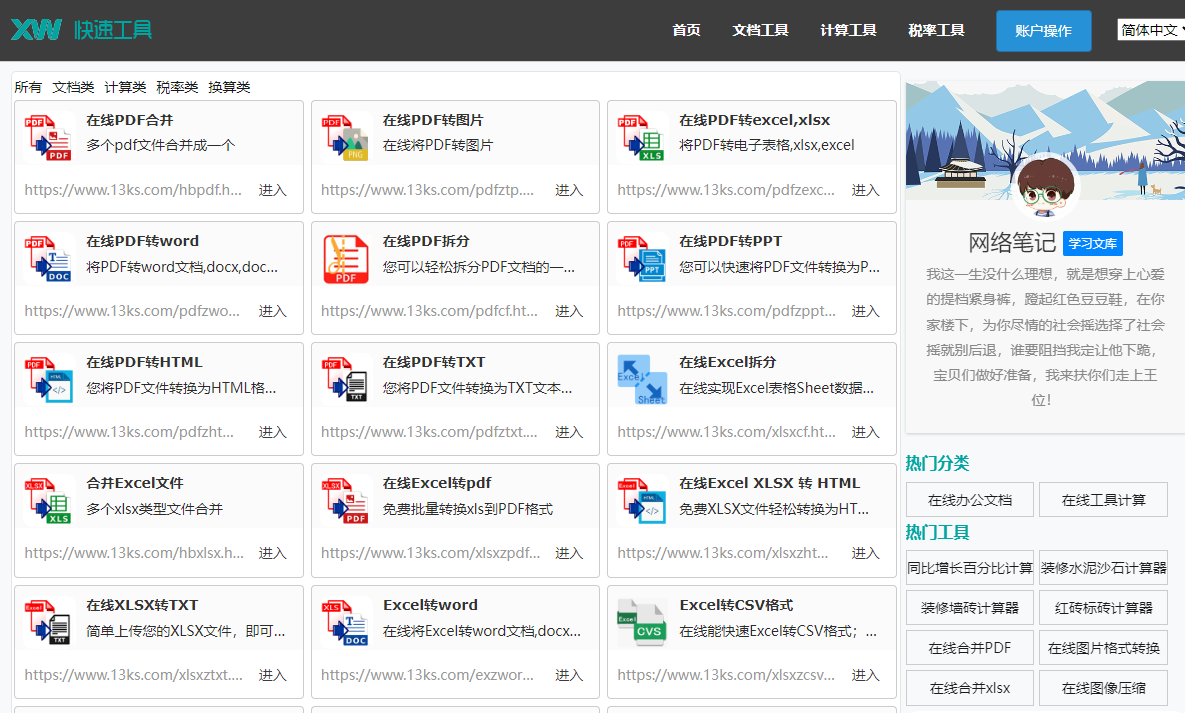Click the PDF to HTML icon
The width and height of the screenshot is (1185, 713).
pos(49,380)
